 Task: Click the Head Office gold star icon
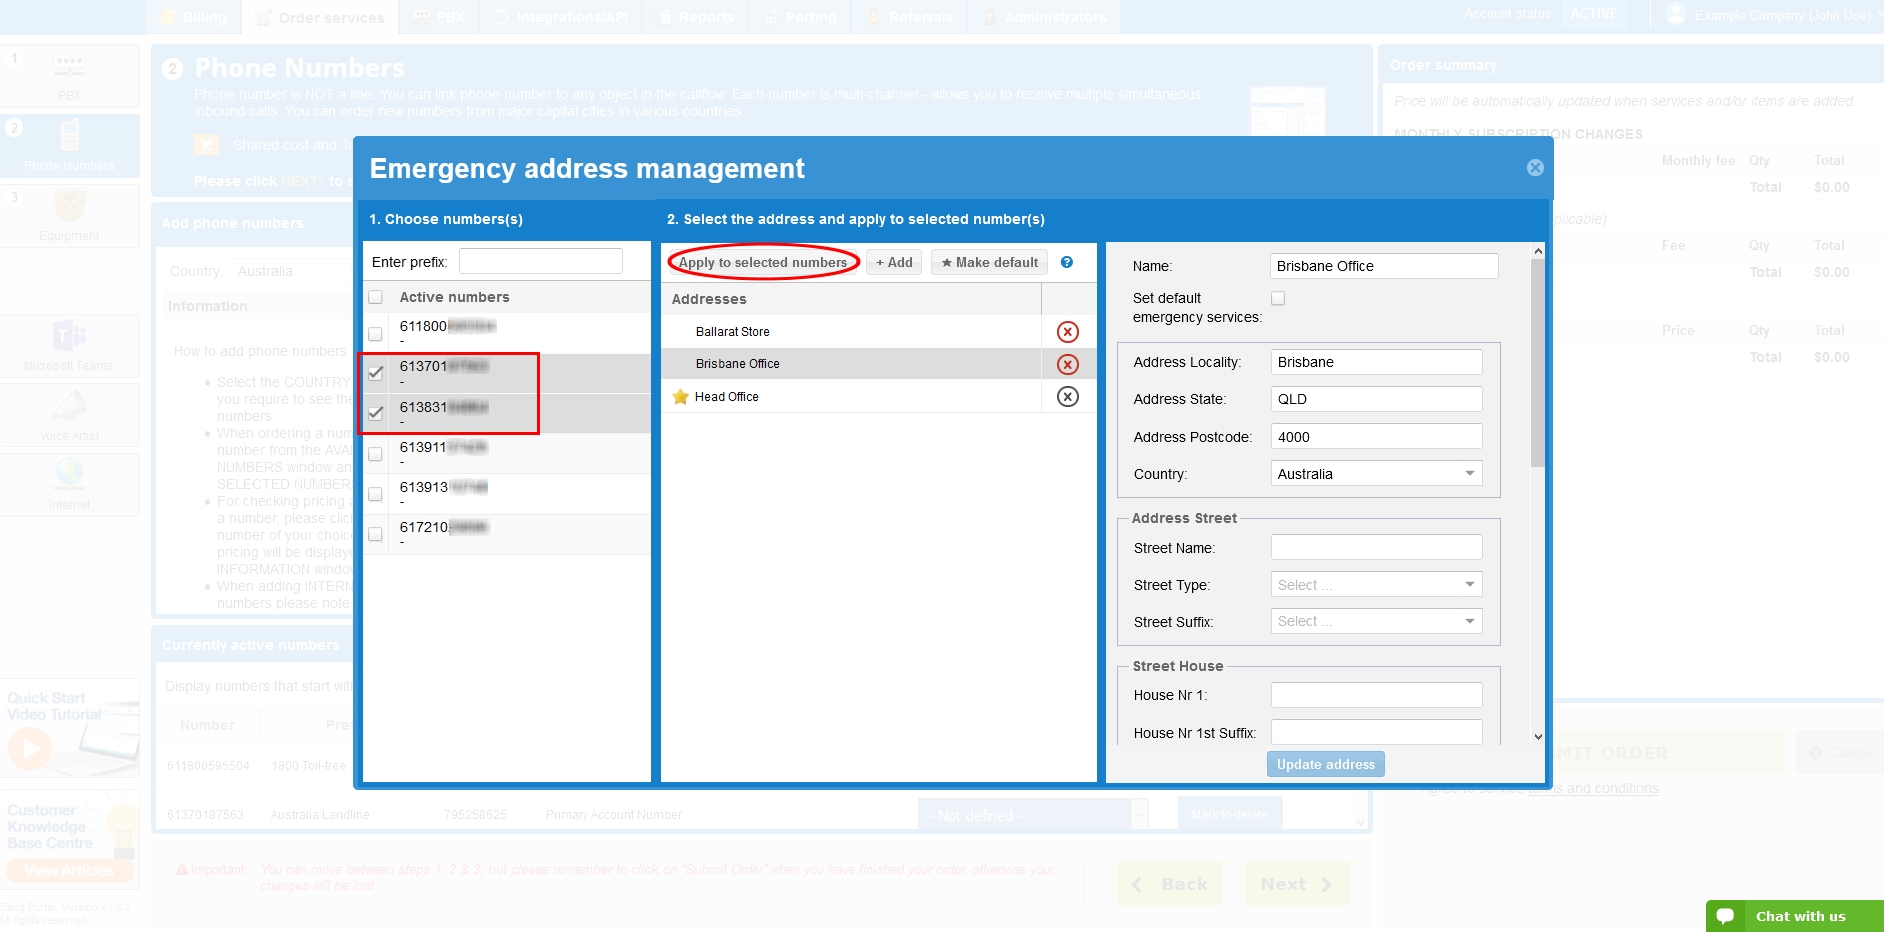pyautogui.click(x=681, y=397)
